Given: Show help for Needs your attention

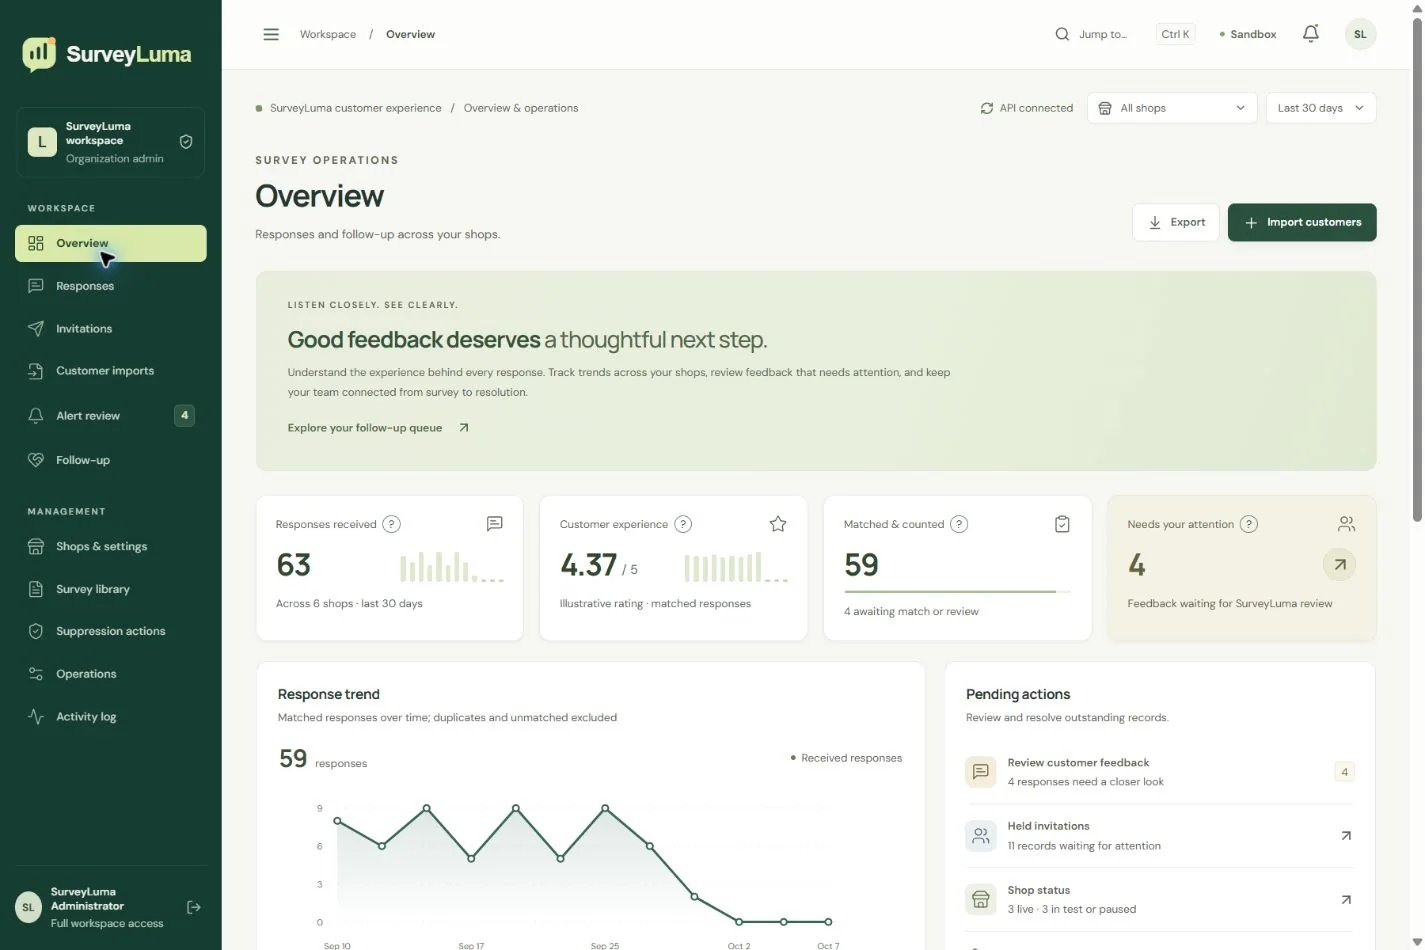Looking at the screenshot, I should tap(1249, 524).
